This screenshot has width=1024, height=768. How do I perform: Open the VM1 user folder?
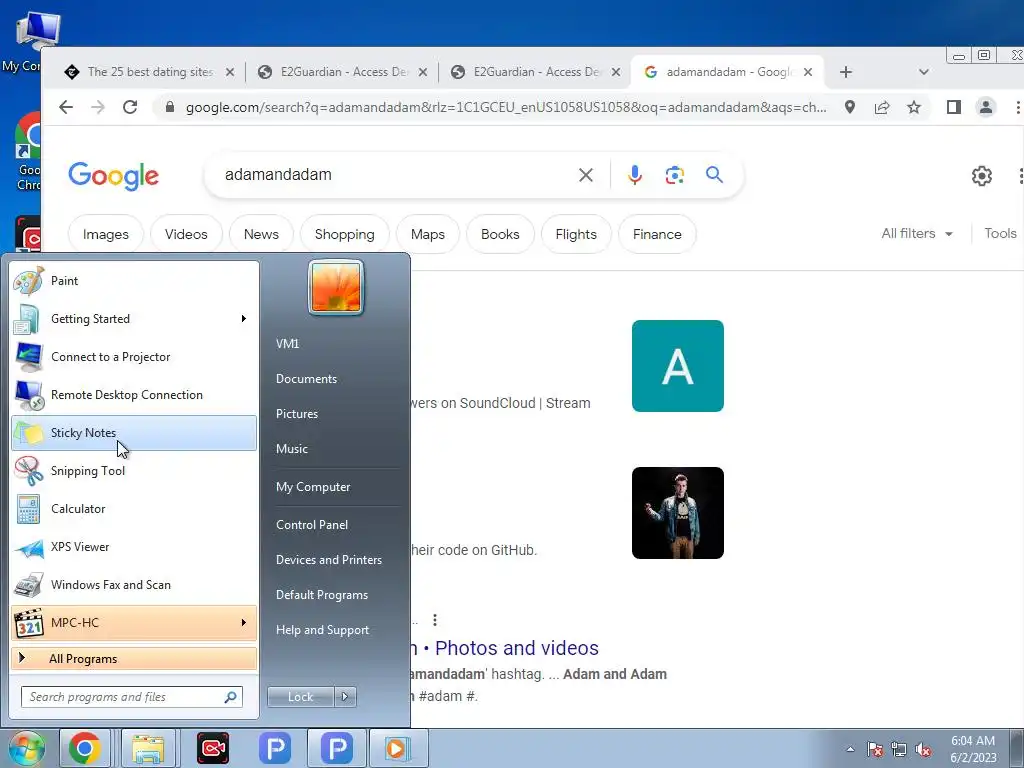pos(287,344)
